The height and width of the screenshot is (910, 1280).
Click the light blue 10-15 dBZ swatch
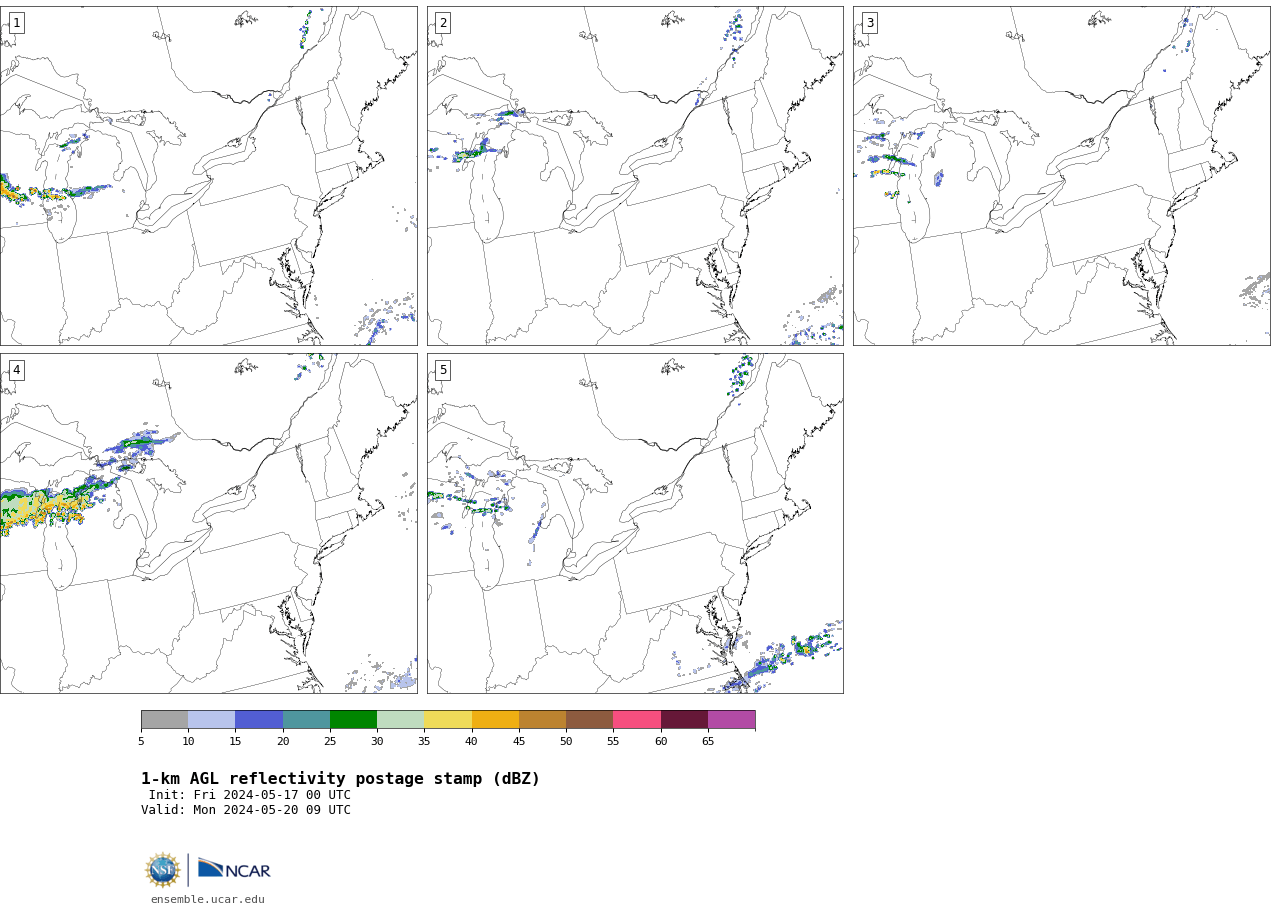tap(212, 720)
